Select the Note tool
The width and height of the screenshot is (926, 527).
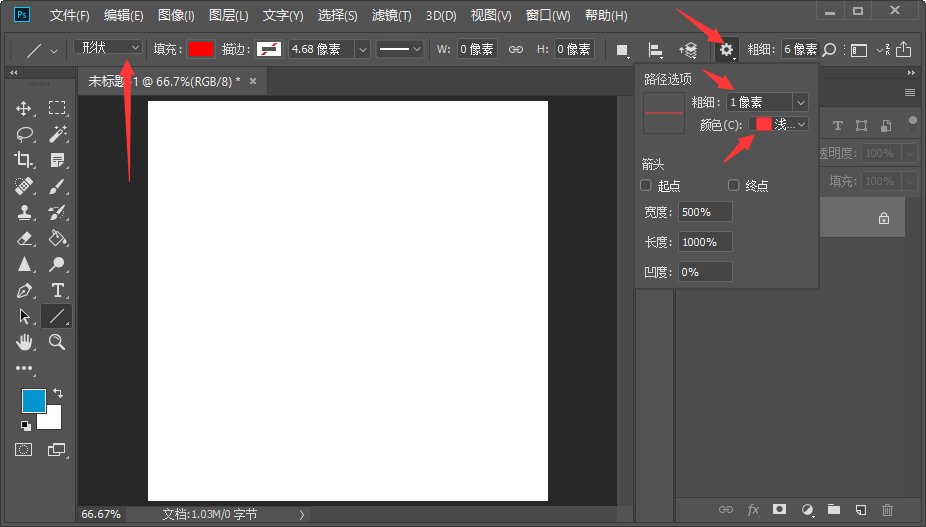point(57,160)
